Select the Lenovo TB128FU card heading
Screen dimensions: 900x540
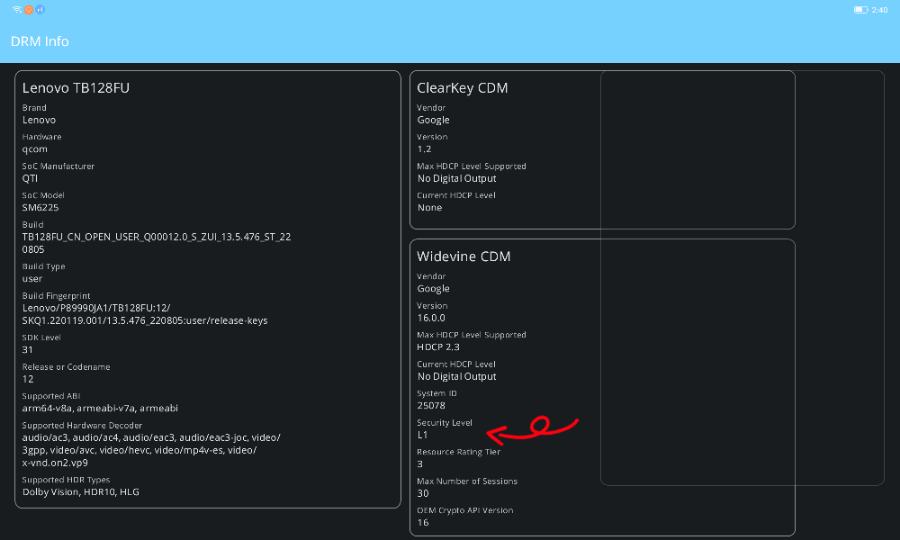[x=76, y=88]
